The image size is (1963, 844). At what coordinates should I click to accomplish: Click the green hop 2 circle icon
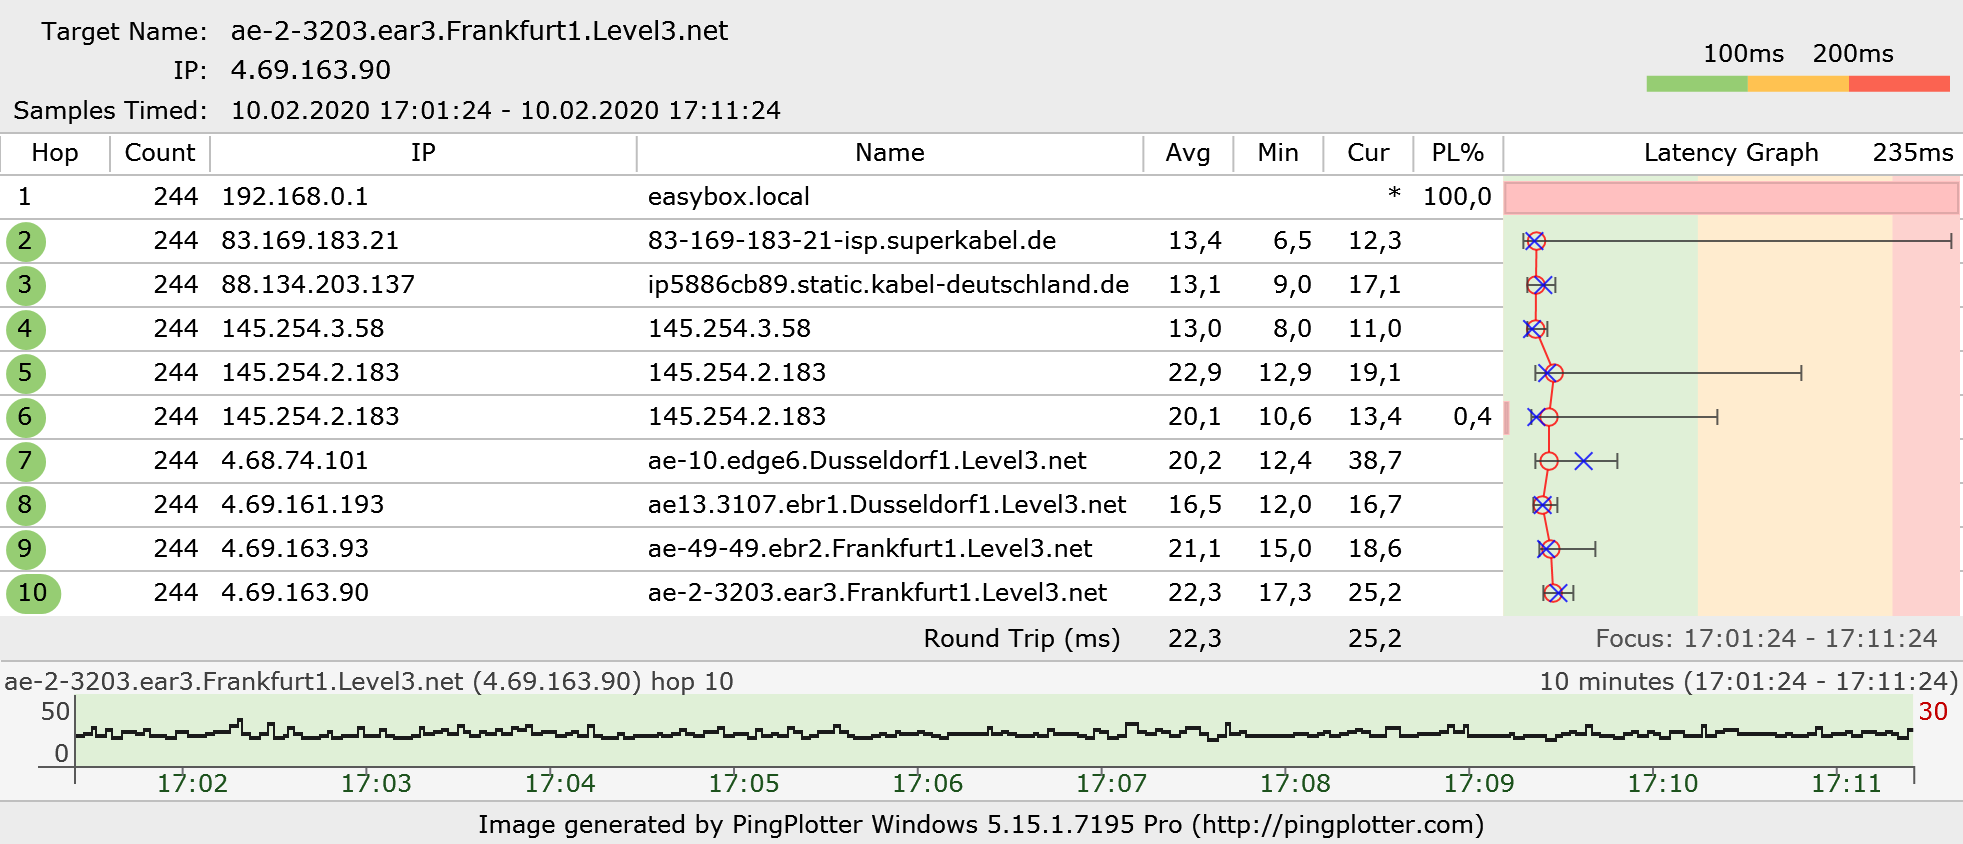click(x=25, y=241)
